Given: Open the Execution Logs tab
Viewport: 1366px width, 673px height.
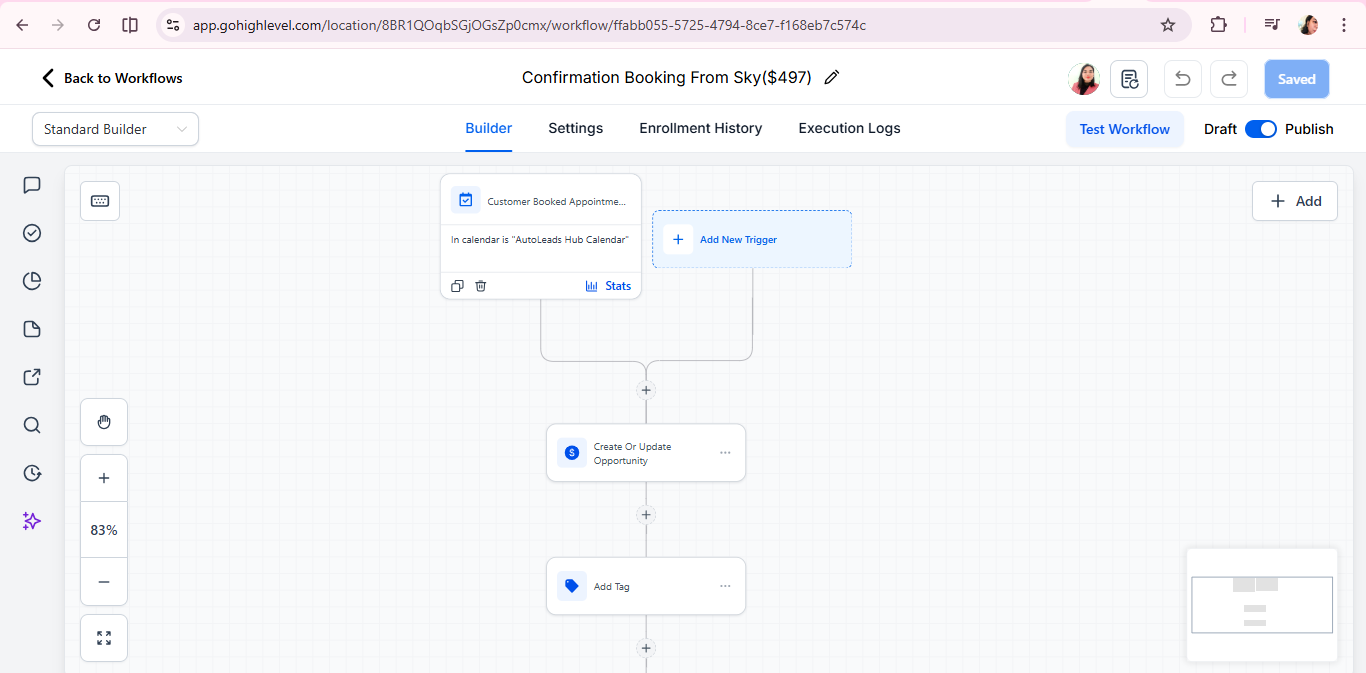Looking at the screenshot, I should coord(849,128).
